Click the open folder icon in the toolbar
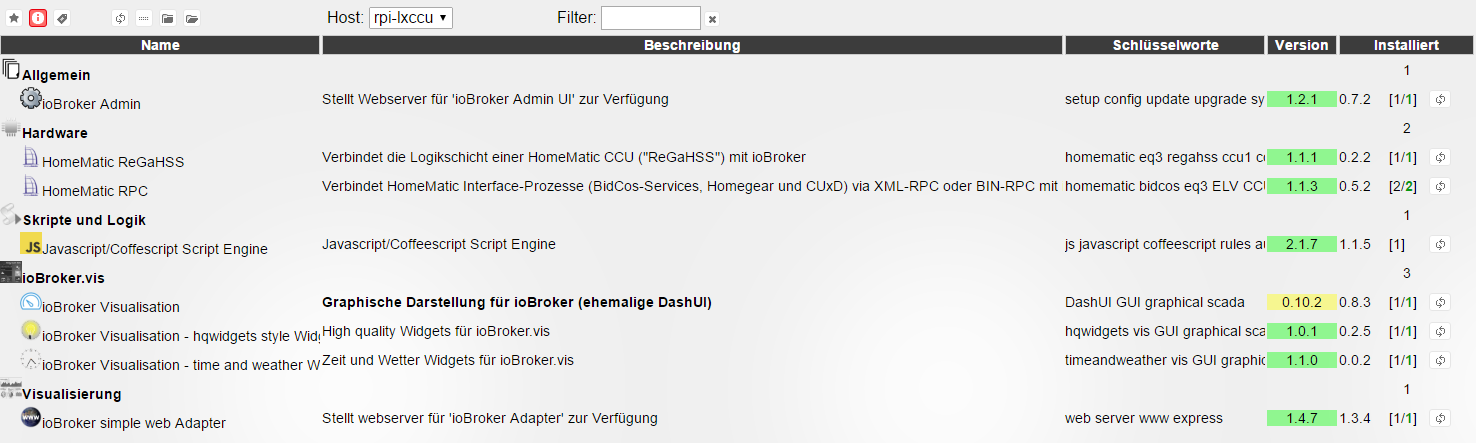 (192, 18)
